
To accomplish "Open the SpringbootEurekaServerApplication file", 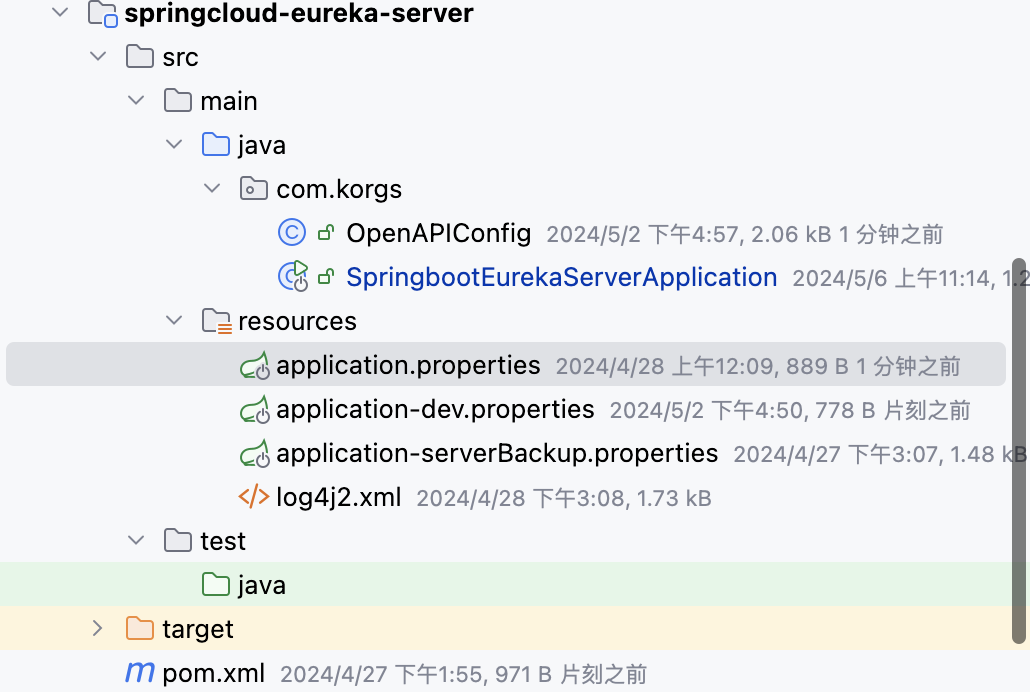I will [x=561, y=277].
